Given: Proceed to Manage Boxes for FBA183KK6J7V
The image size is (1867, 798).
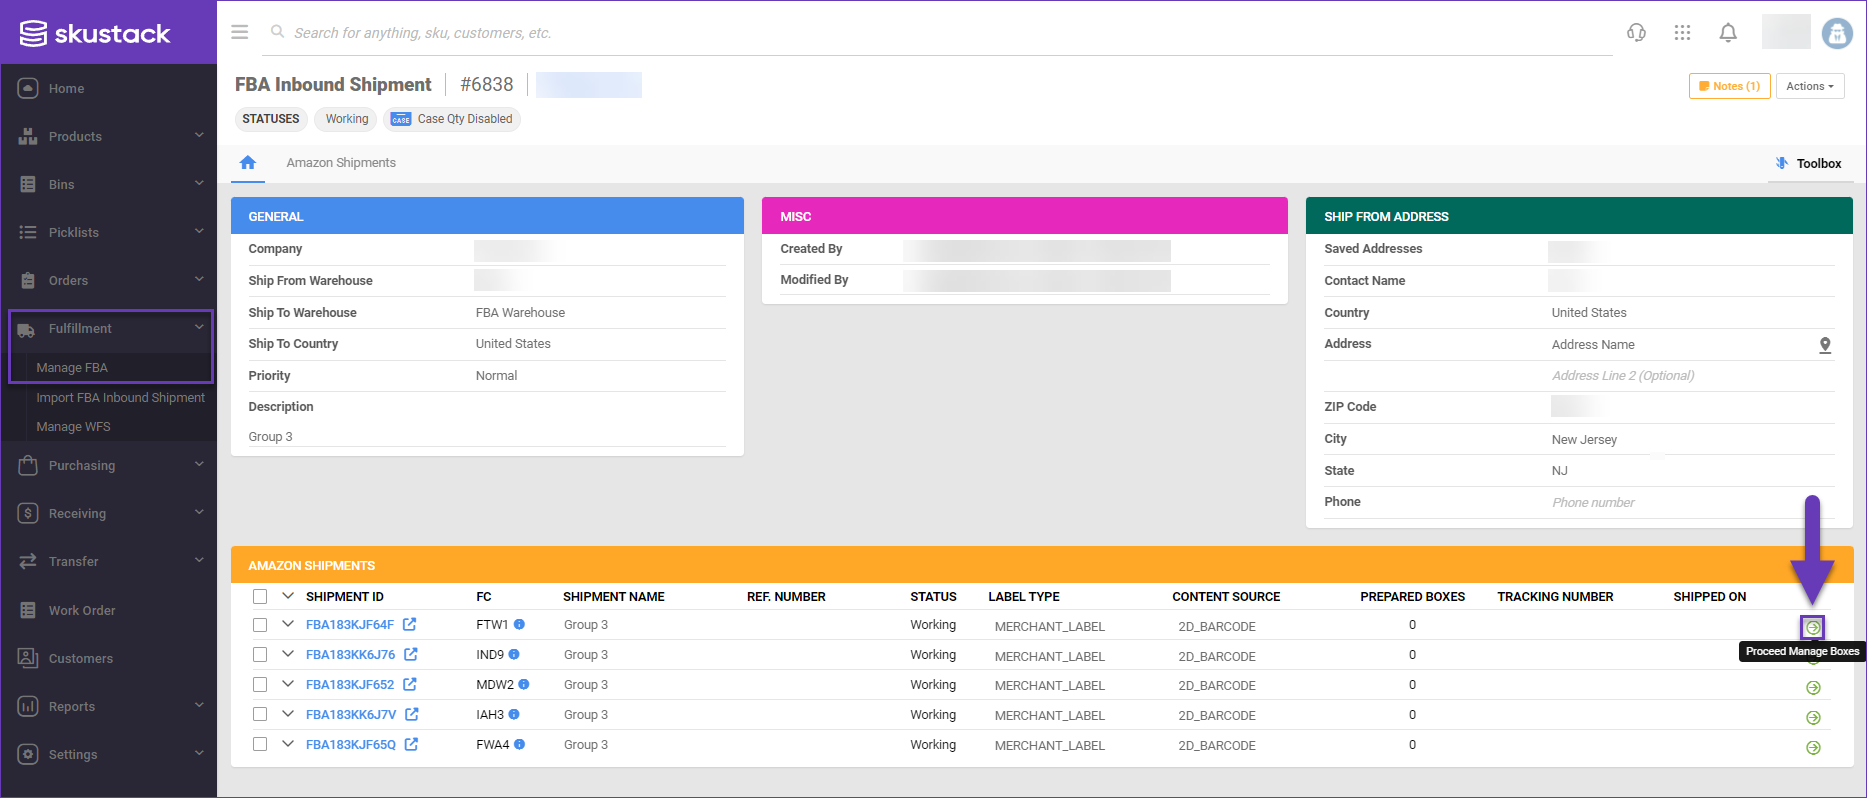Looking at the screenshot, I should point(1813,718).
